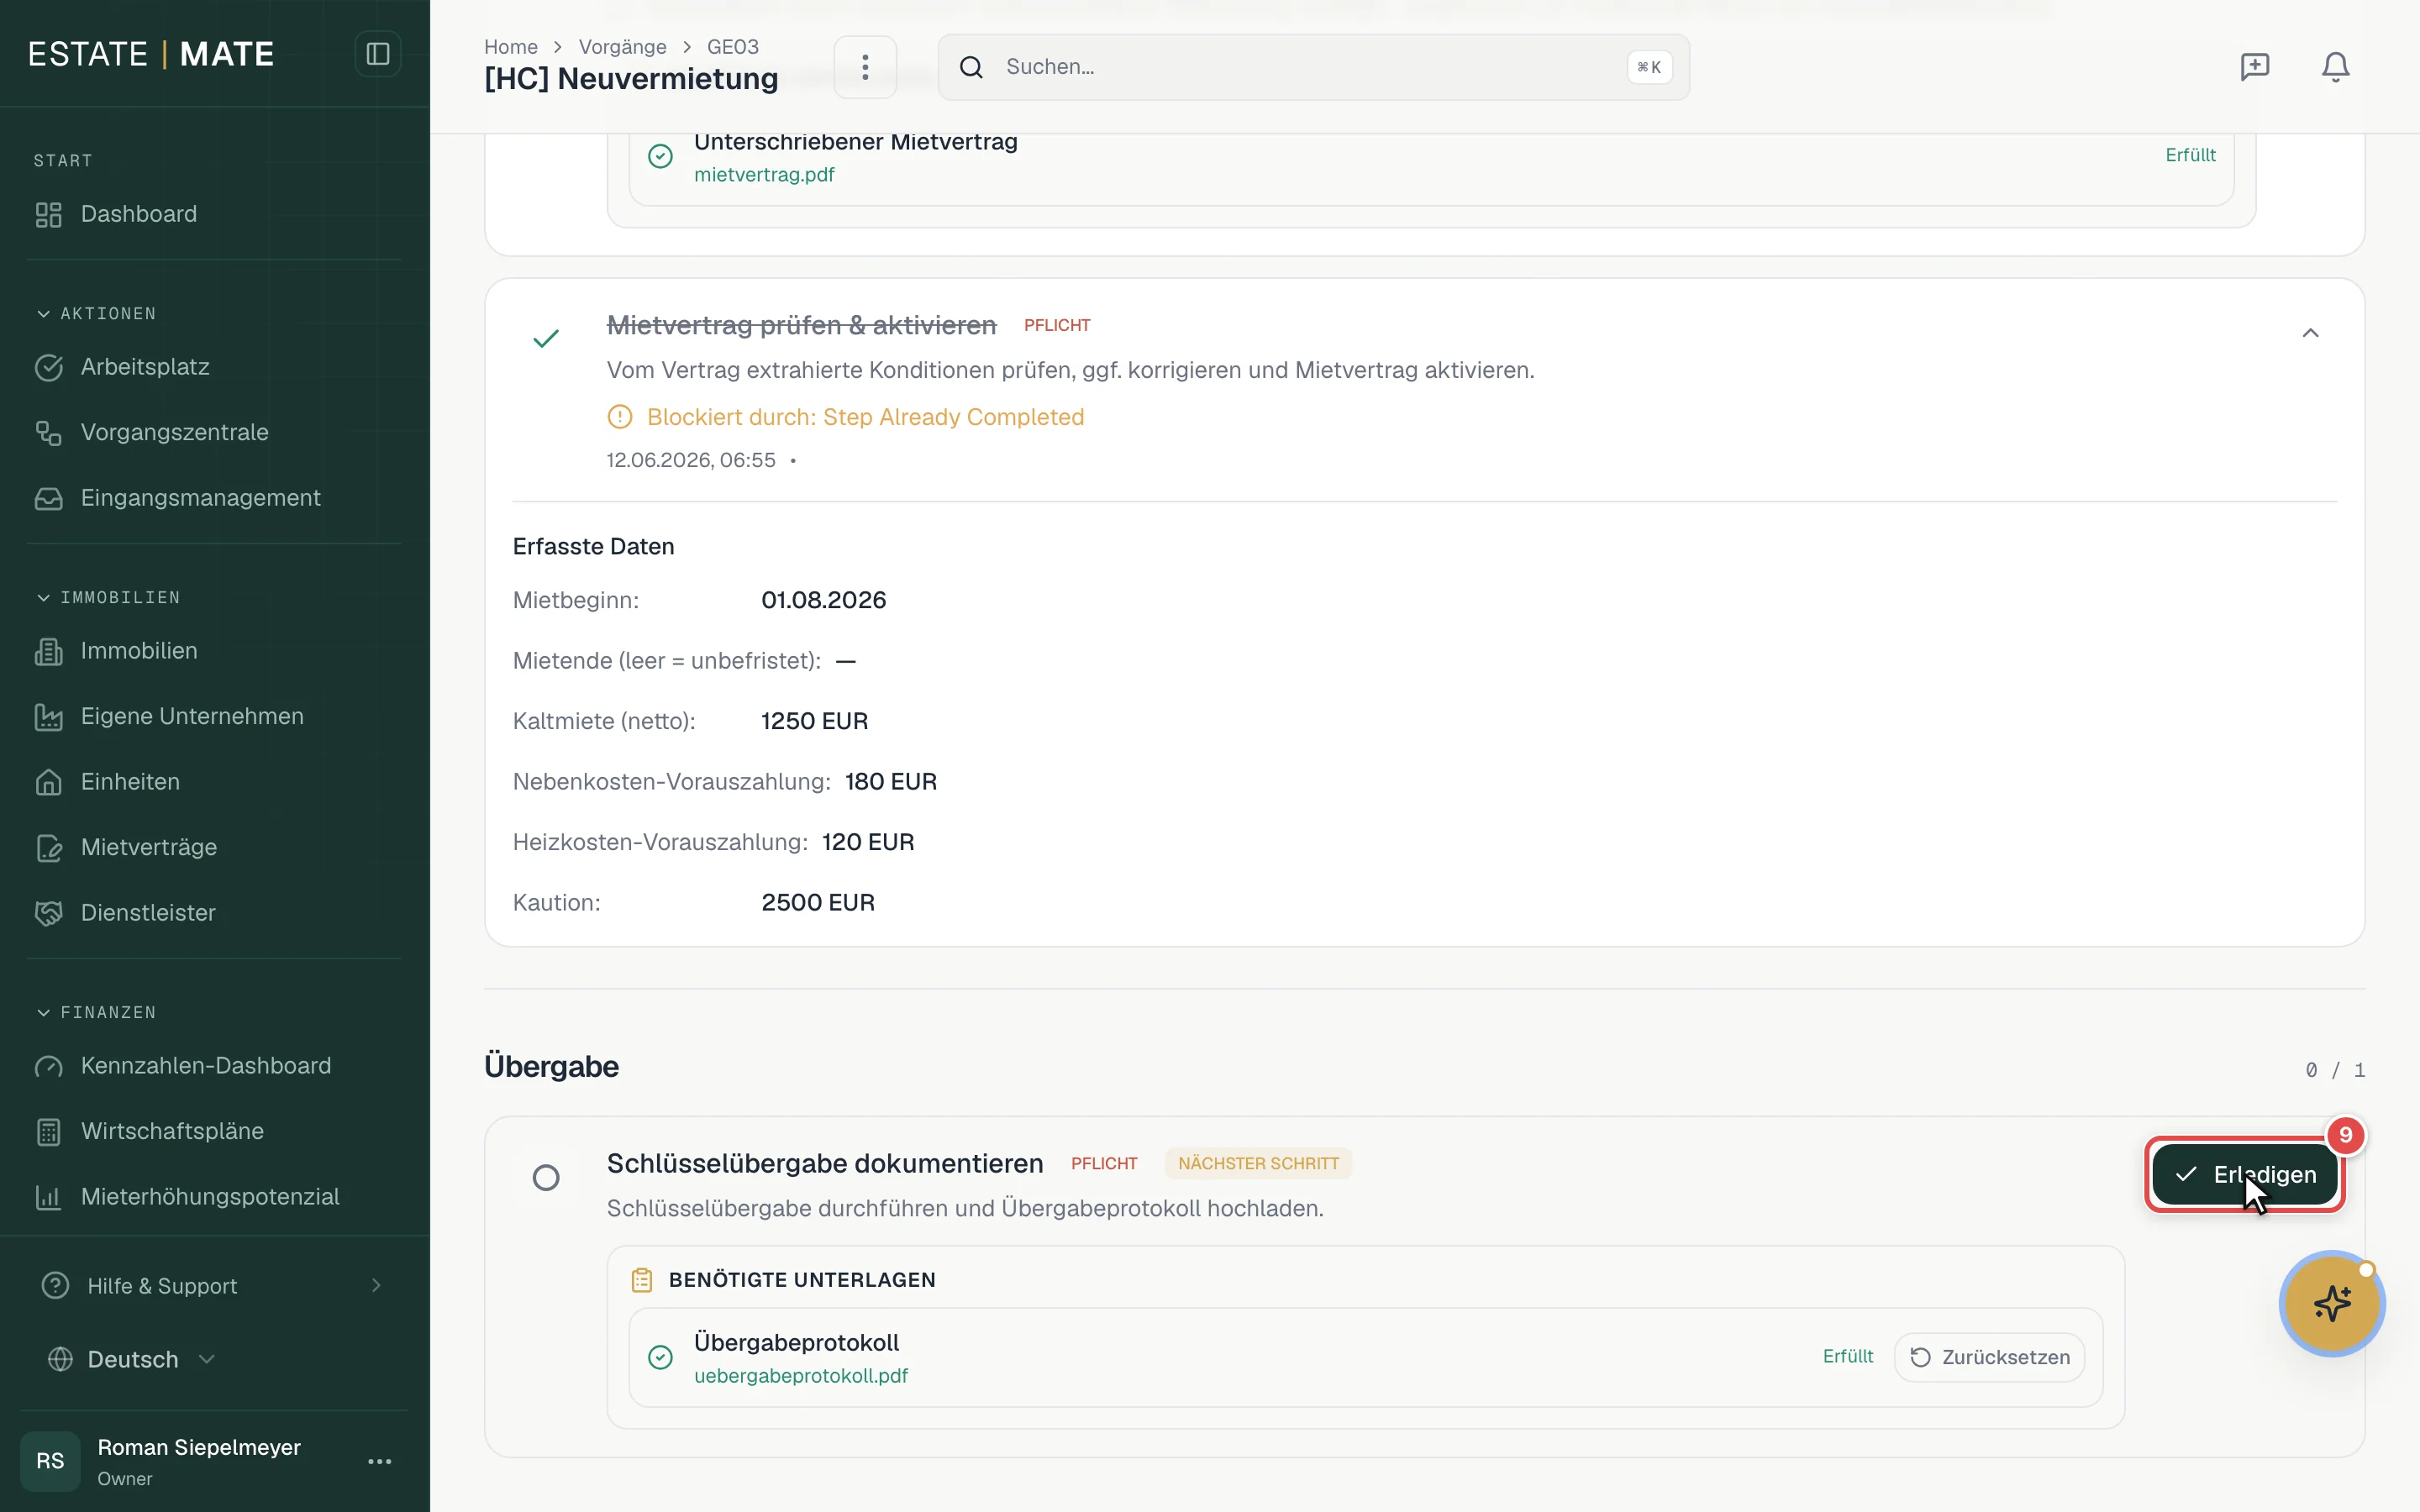Screen dimensions: 2420x1512
Task: Reset the Übergabeprotokoll with Zurücksetzen
Action: [1989, 1357]
